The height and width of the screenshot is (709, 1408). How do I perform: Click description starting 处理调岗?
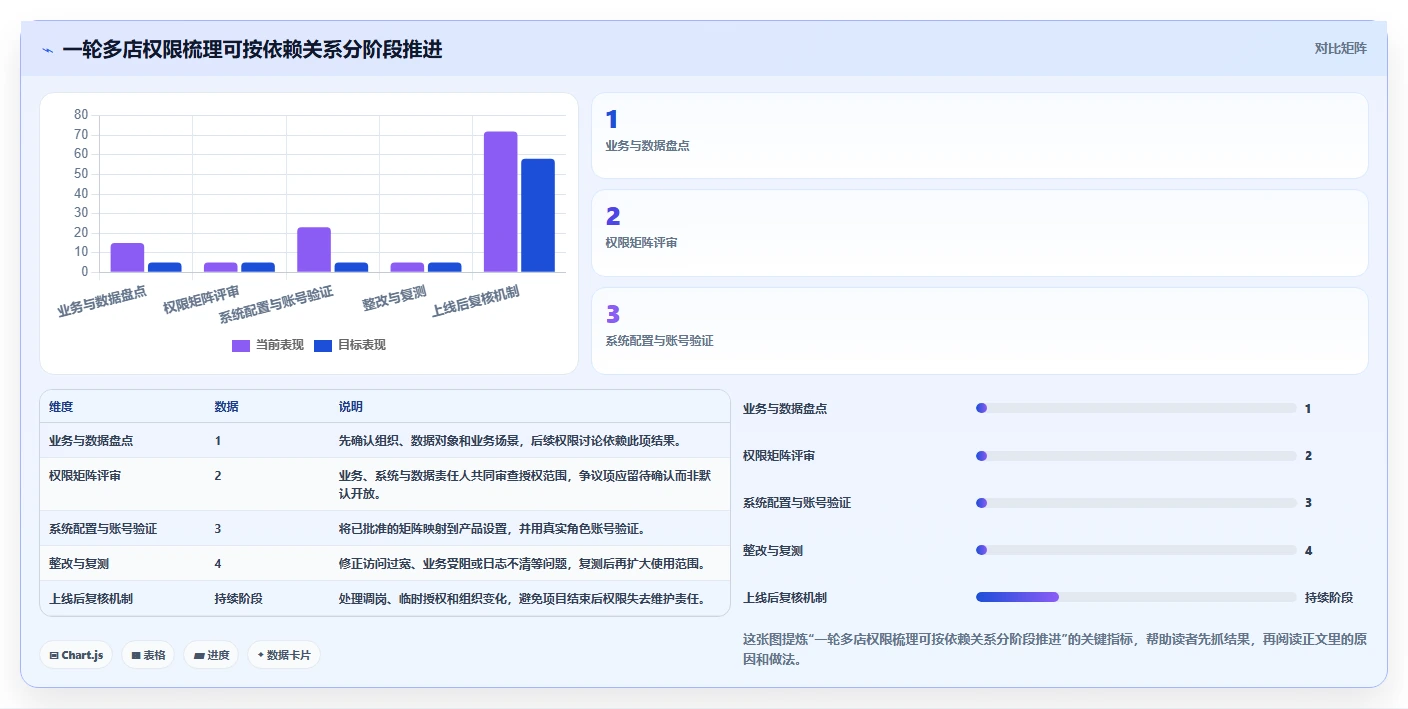coord(524,599)
